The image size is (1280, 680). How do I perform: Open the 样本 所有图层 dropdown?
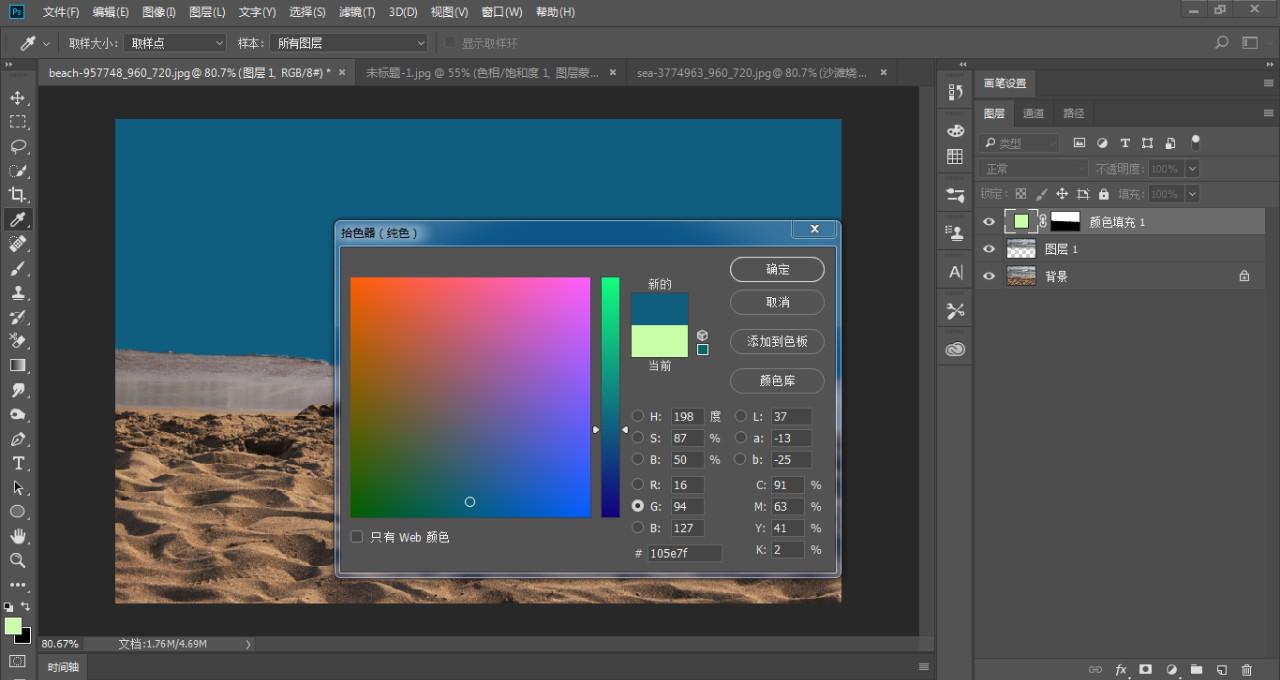click(348, 43)
